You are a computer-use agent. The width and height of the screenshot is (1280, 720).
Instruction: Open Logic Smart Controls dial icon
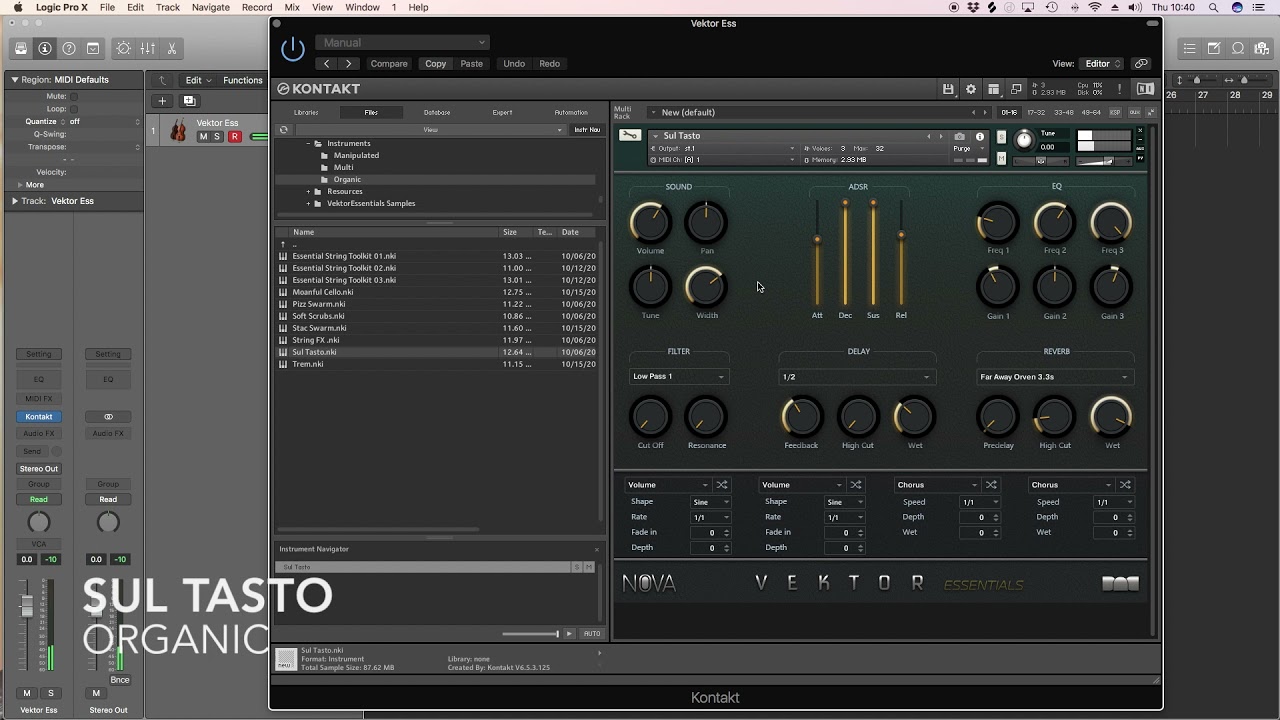coord(123,48)
